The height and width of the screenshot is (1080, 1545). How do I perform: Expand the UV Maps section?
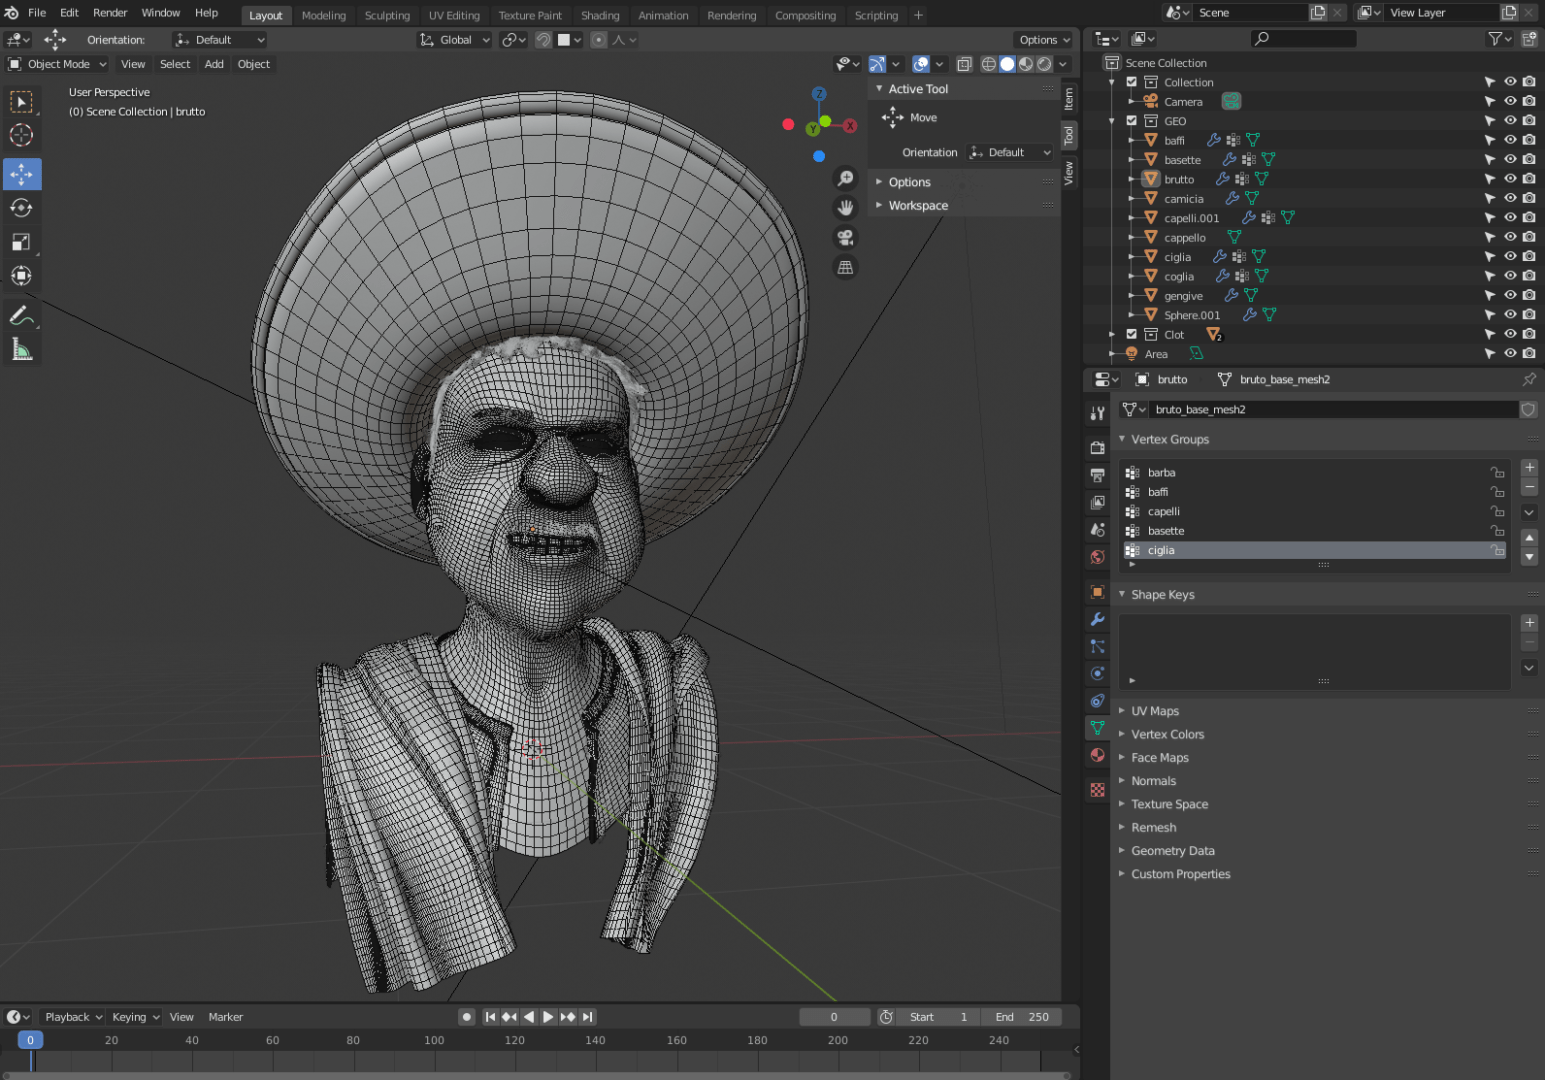[1155, 711]
